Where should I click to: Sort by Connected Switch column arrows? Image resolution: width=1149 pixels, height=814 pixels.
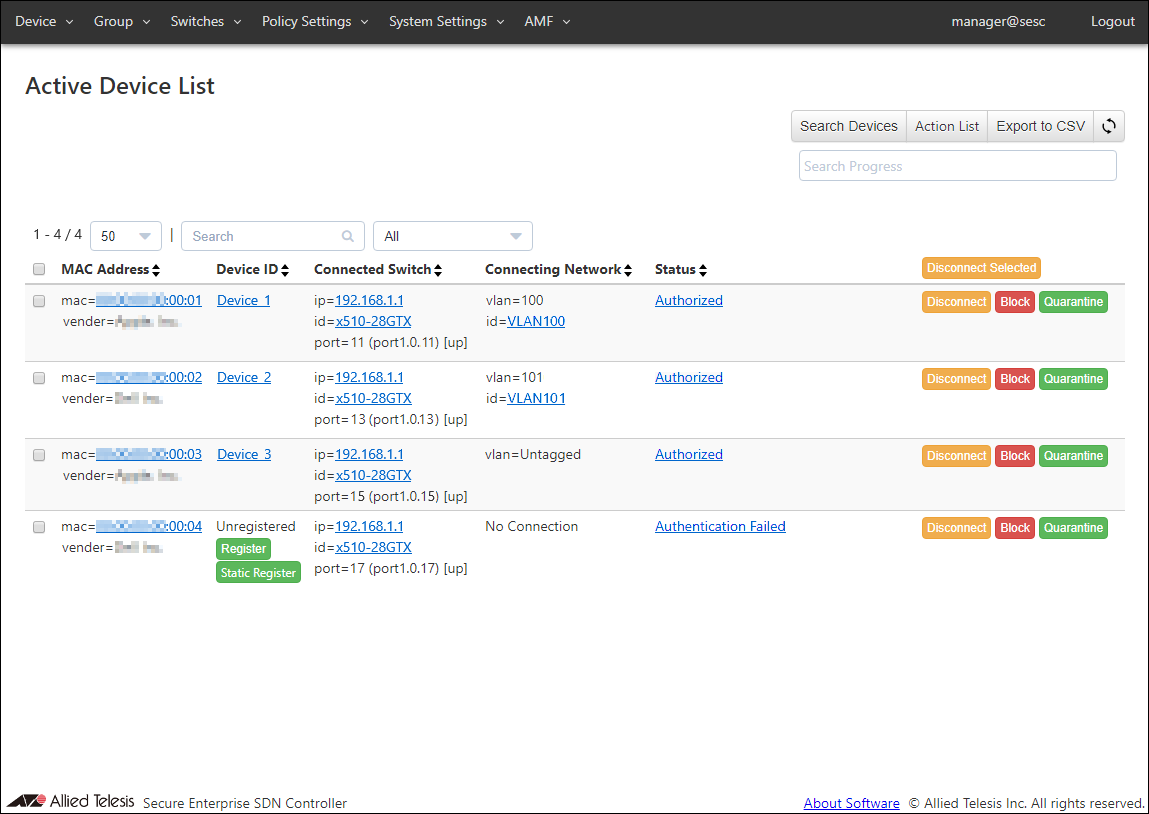(x=438, y=270)
